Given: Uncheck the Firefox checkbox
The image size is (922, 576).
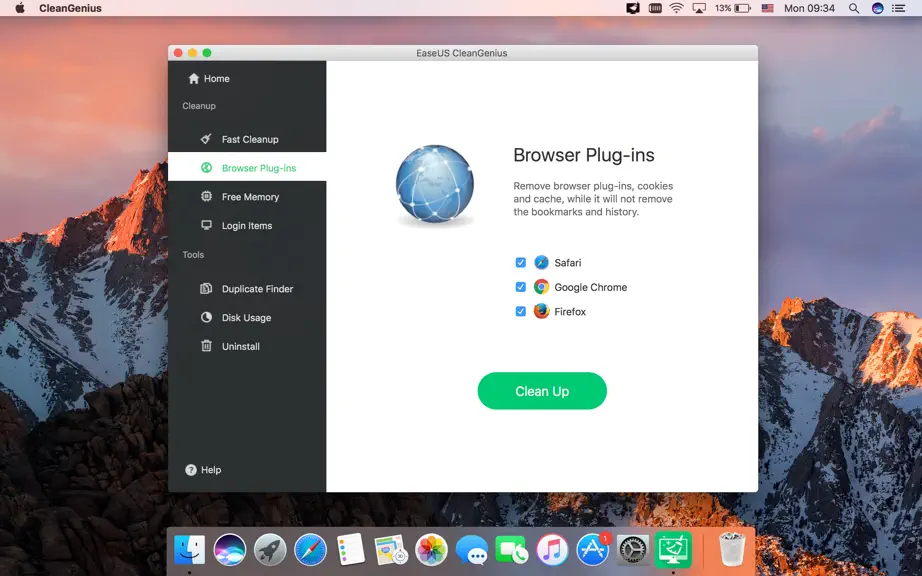Looking at the screenshot, I should click(520, 311).
